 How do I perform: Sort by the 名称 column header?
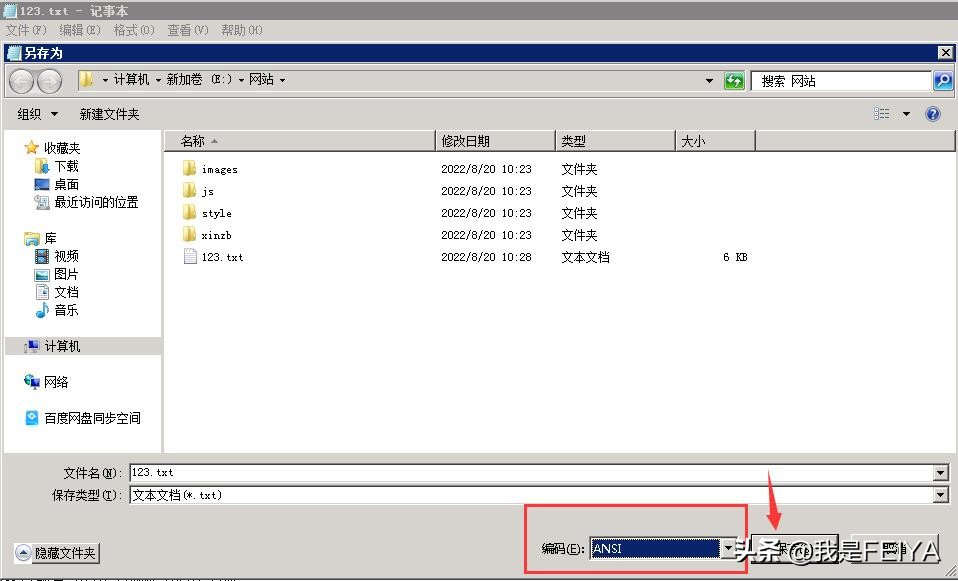[299, 141]
